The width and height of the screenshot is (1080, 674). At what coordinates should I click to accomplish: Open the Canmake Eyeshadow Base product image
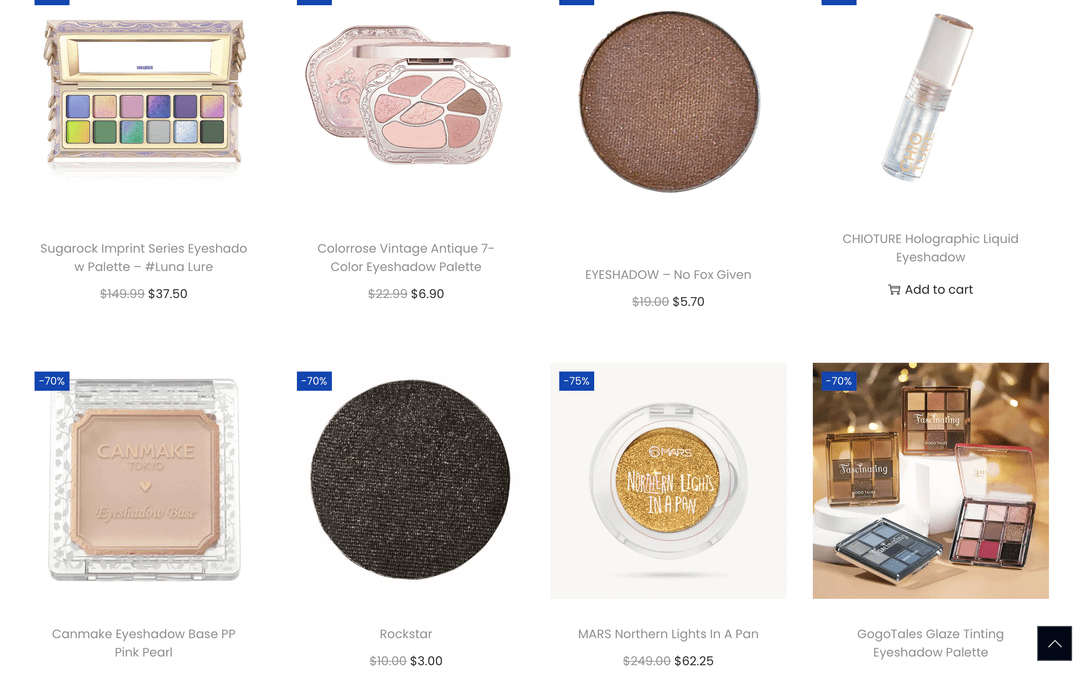144,481
